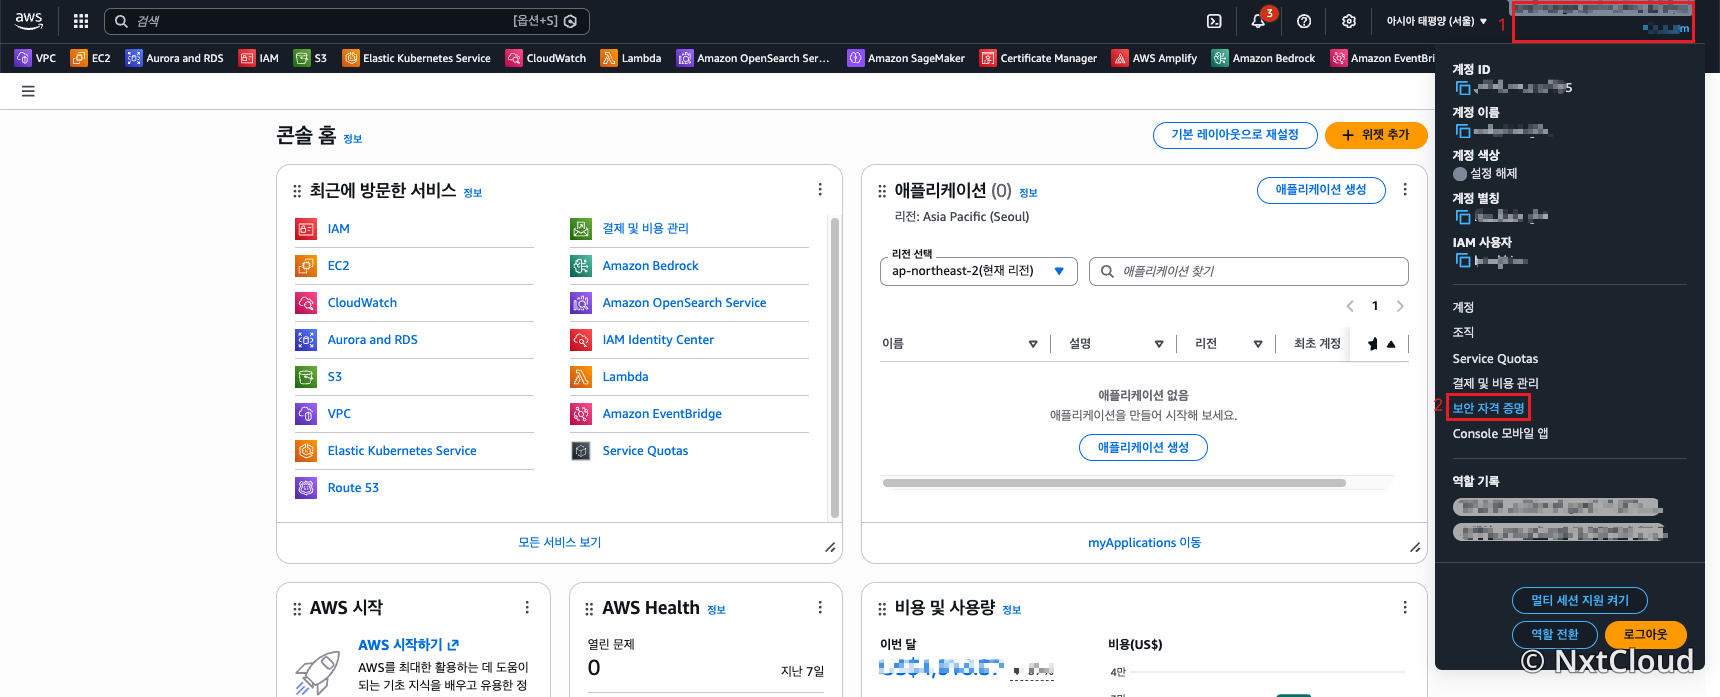1720x697 pixels.
Task: Select Console 모바일 앱 menu entry
Action: [1500, 434]
